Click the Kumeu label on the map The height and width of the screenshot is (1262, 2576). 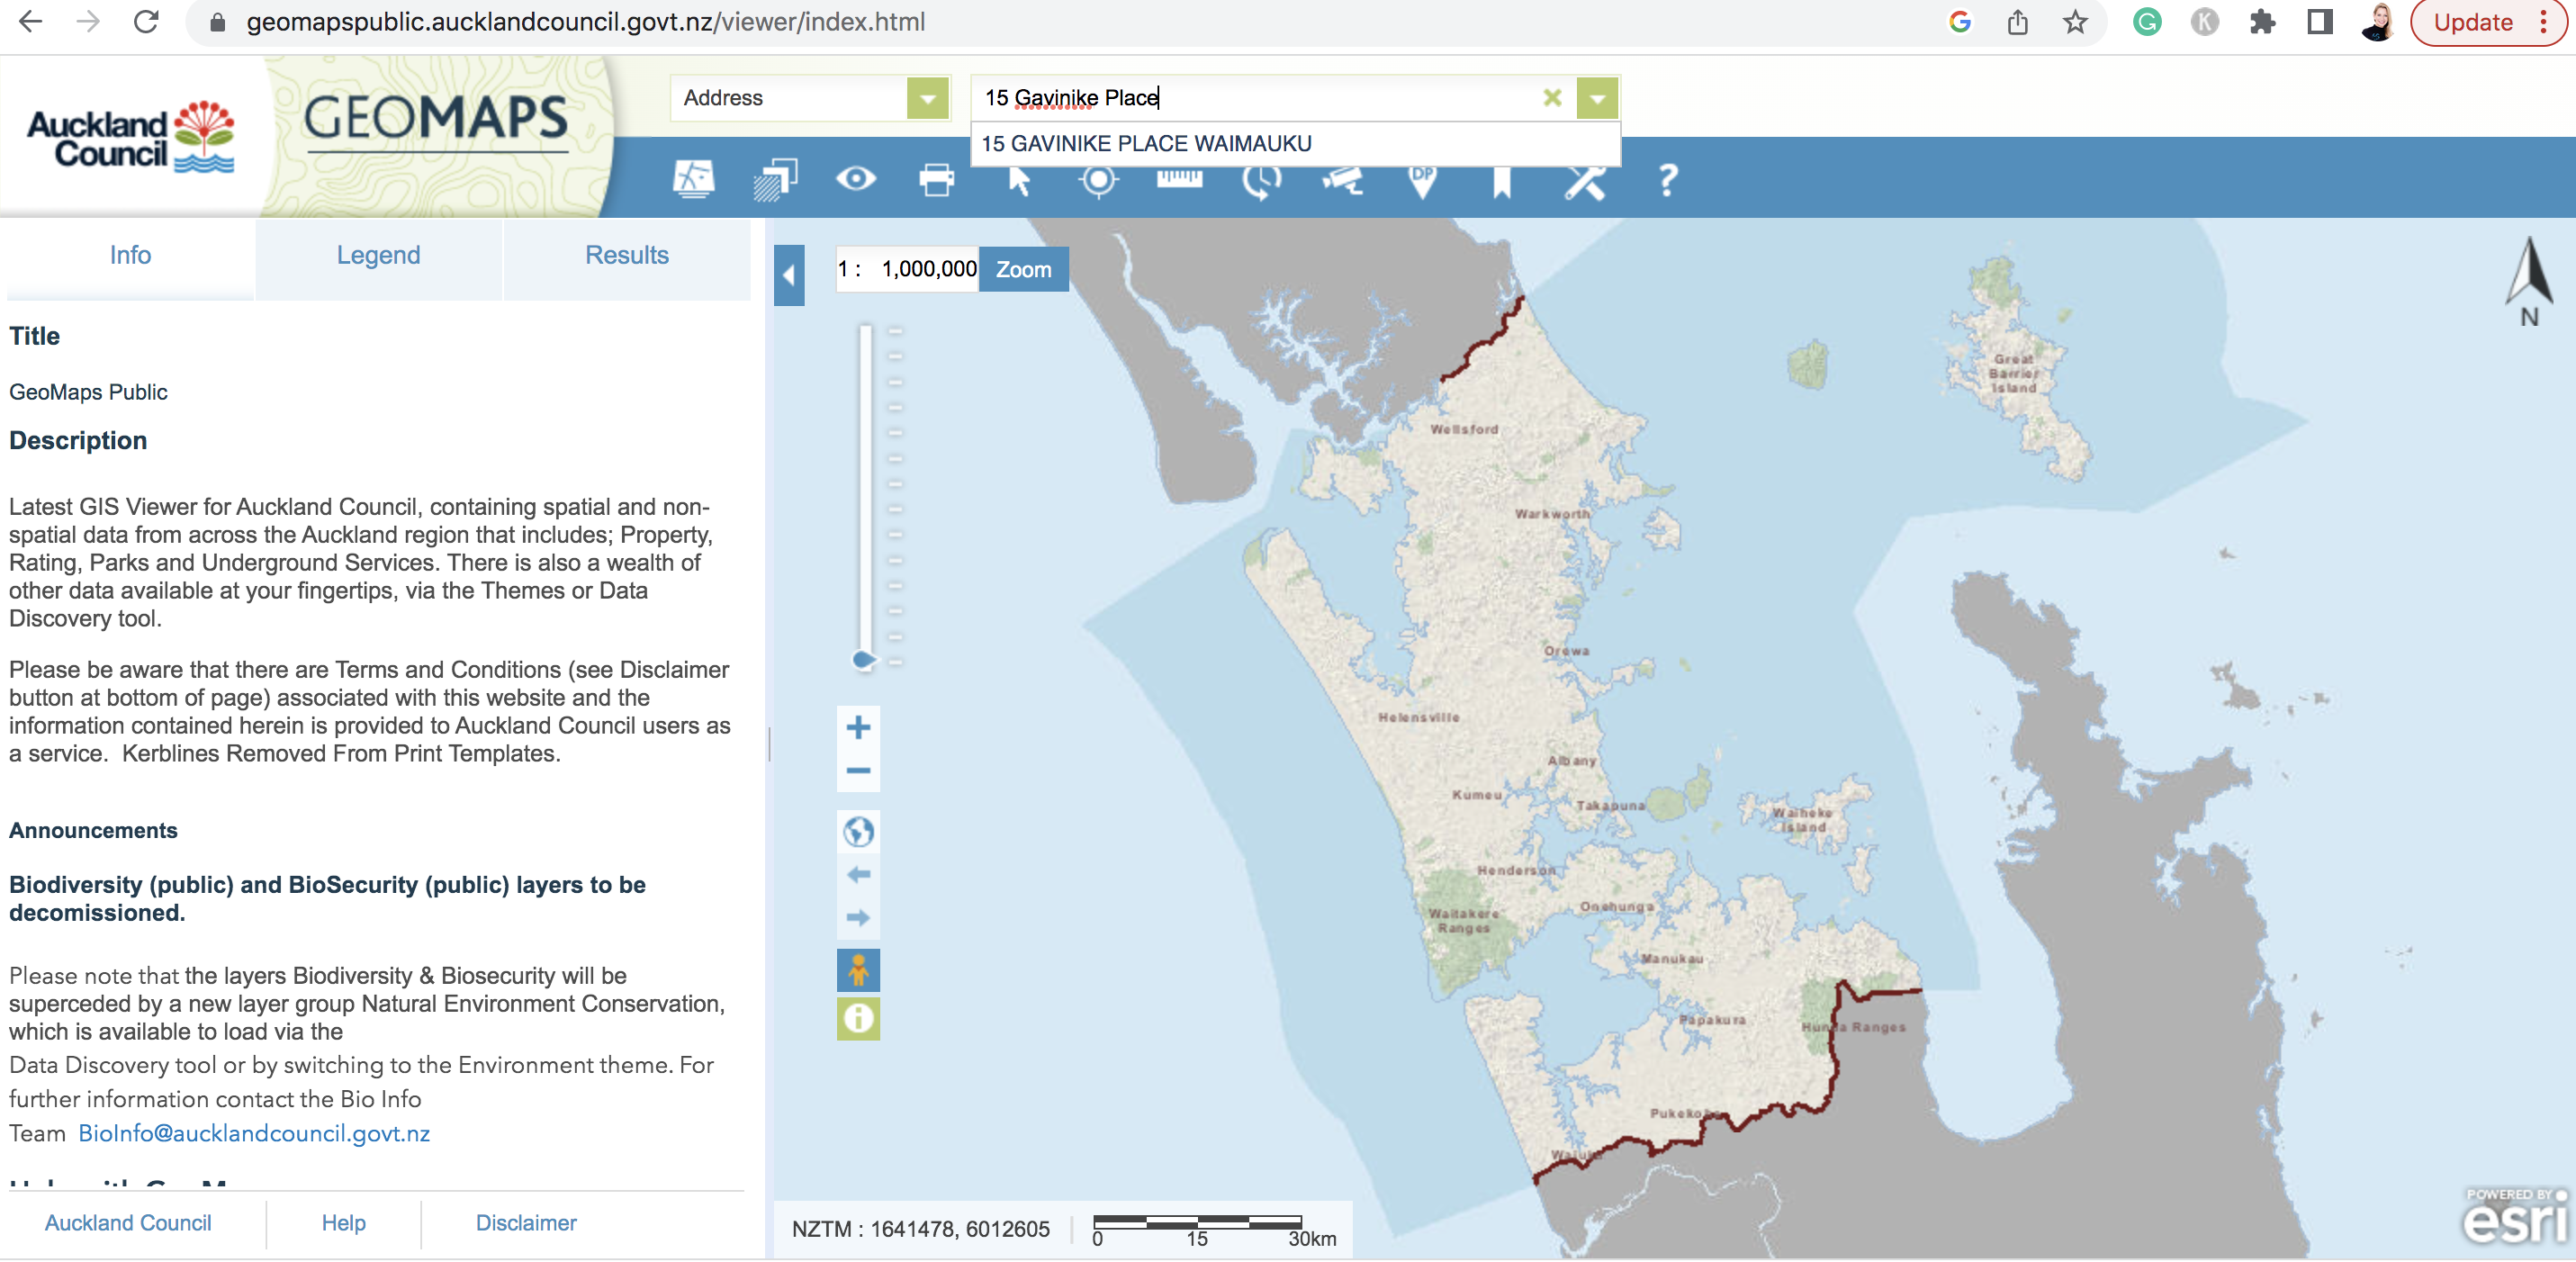coord(1477,795)
